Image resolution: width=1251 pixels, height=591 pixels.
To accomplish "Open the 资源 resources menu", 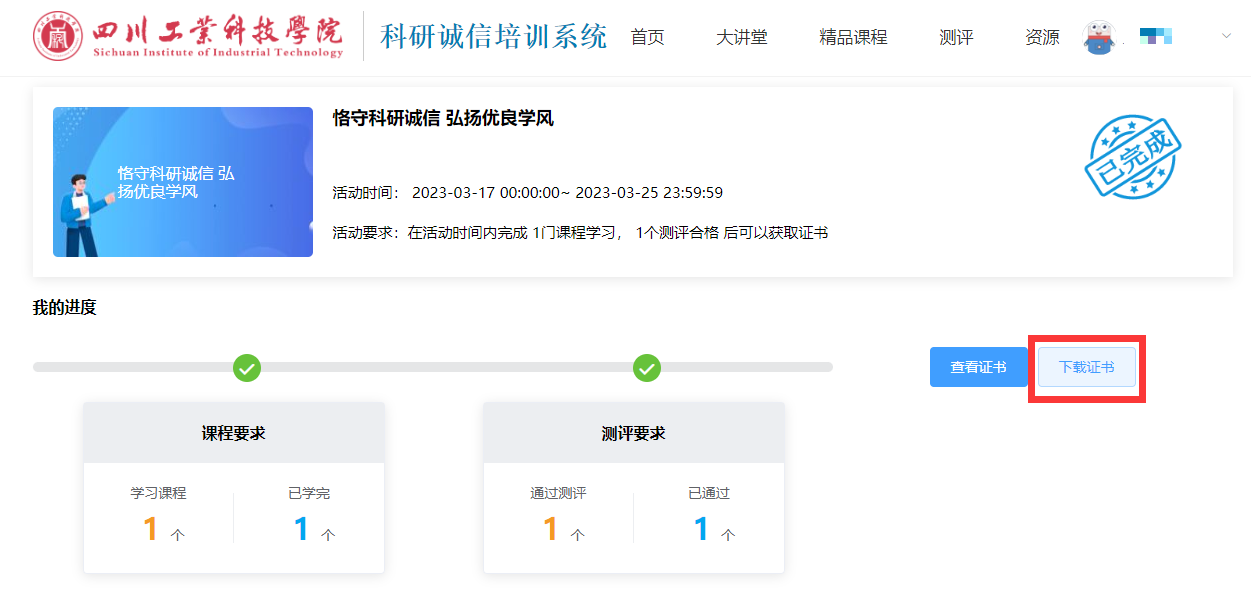I will point(1042,38).
